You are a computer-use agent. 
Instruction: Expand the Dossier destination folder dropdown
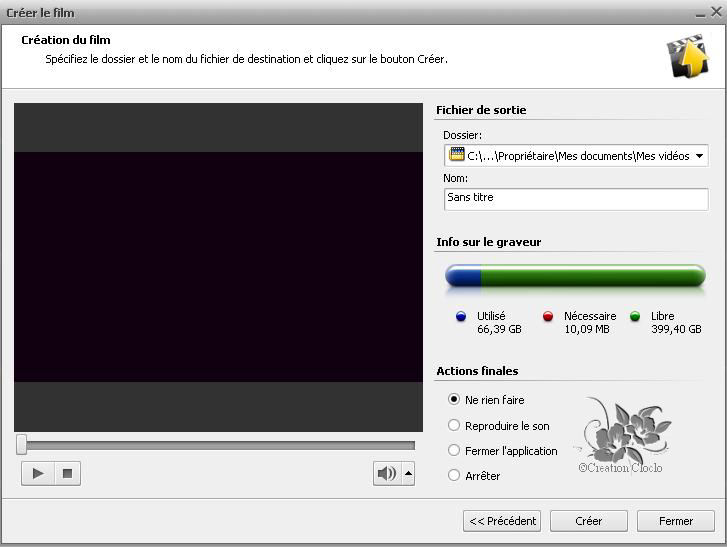699,156
